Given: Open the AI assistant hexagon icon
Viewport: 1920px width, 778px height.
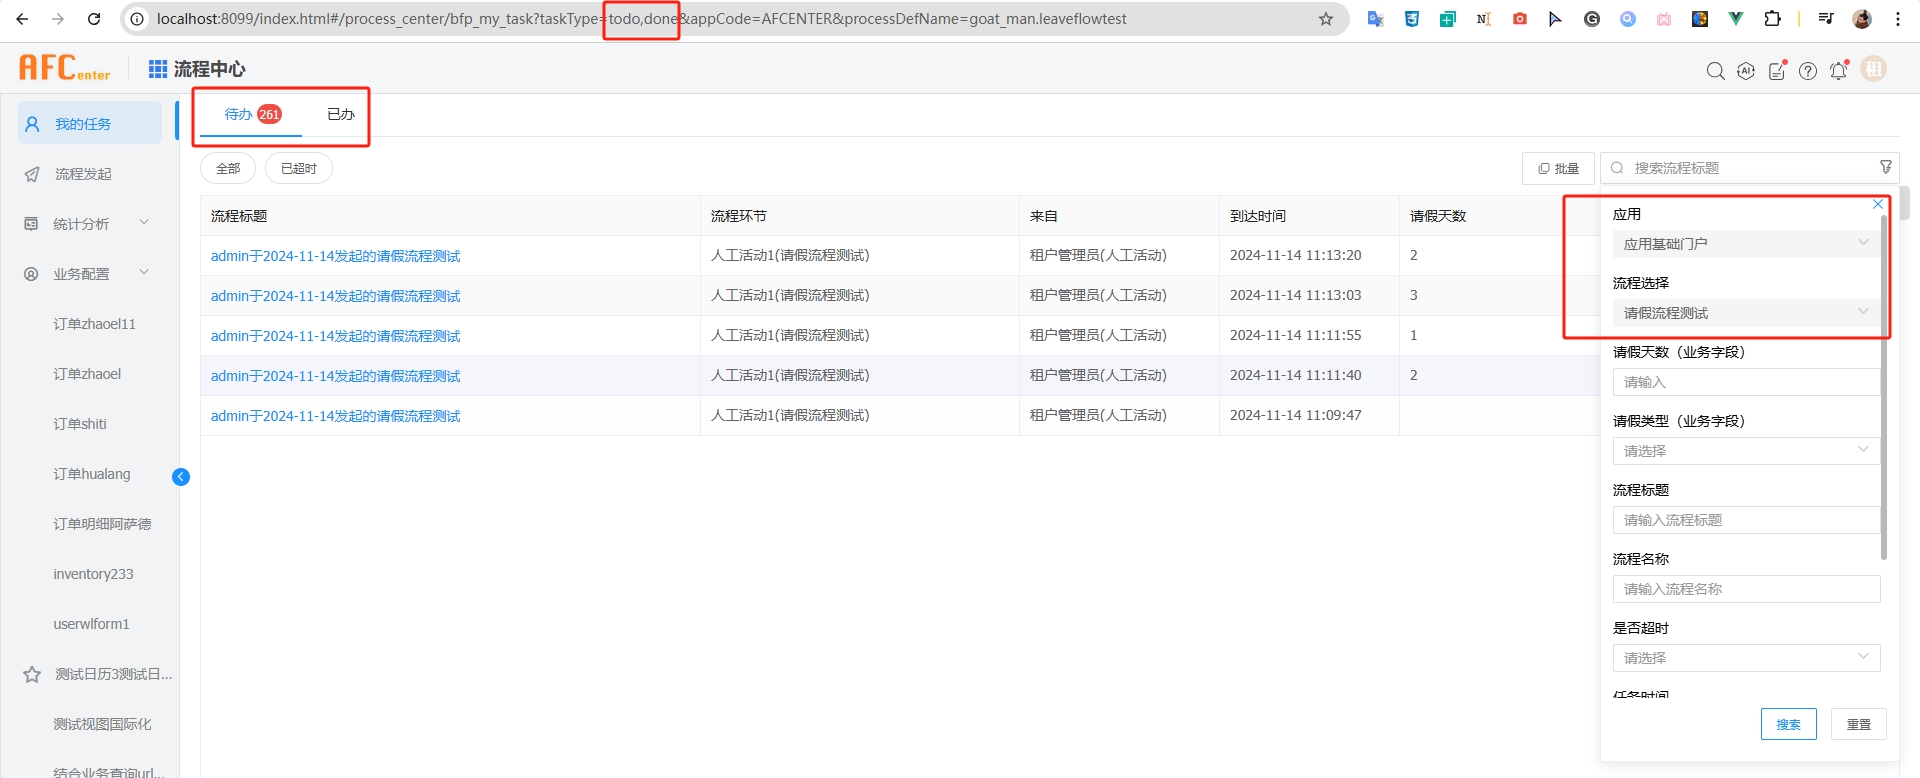Looking at the screenshot, I should click(x=1746, y=70).
